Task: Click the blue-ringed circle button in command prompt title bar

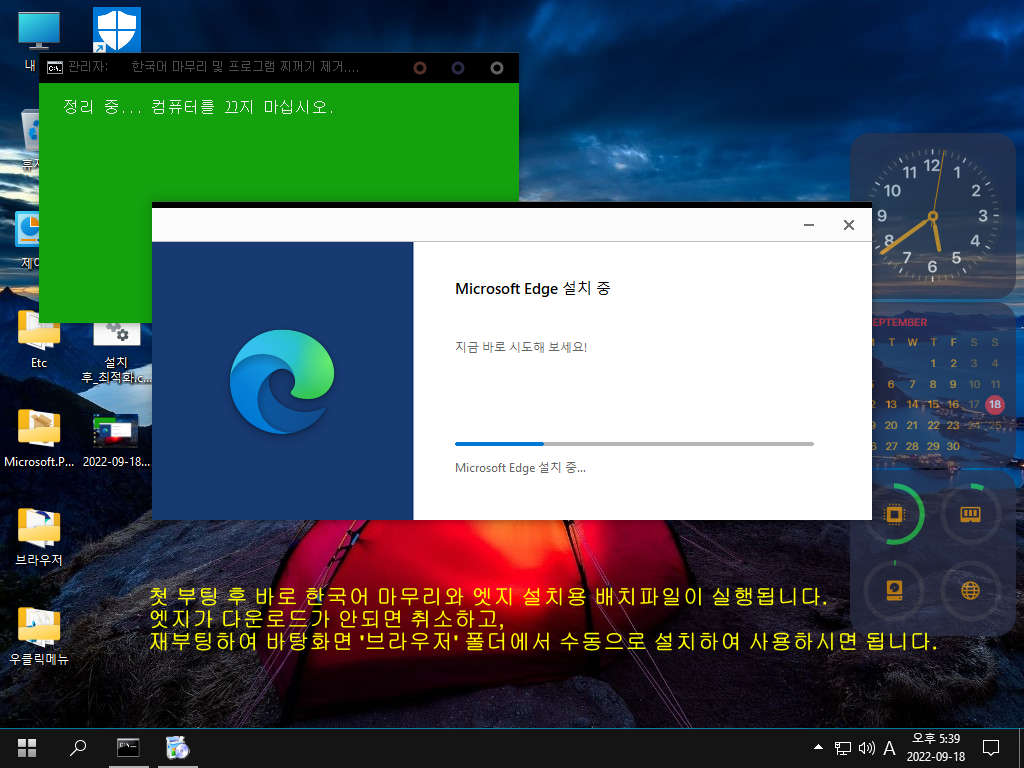Action: pyautogui.click(x=458, y=68)
